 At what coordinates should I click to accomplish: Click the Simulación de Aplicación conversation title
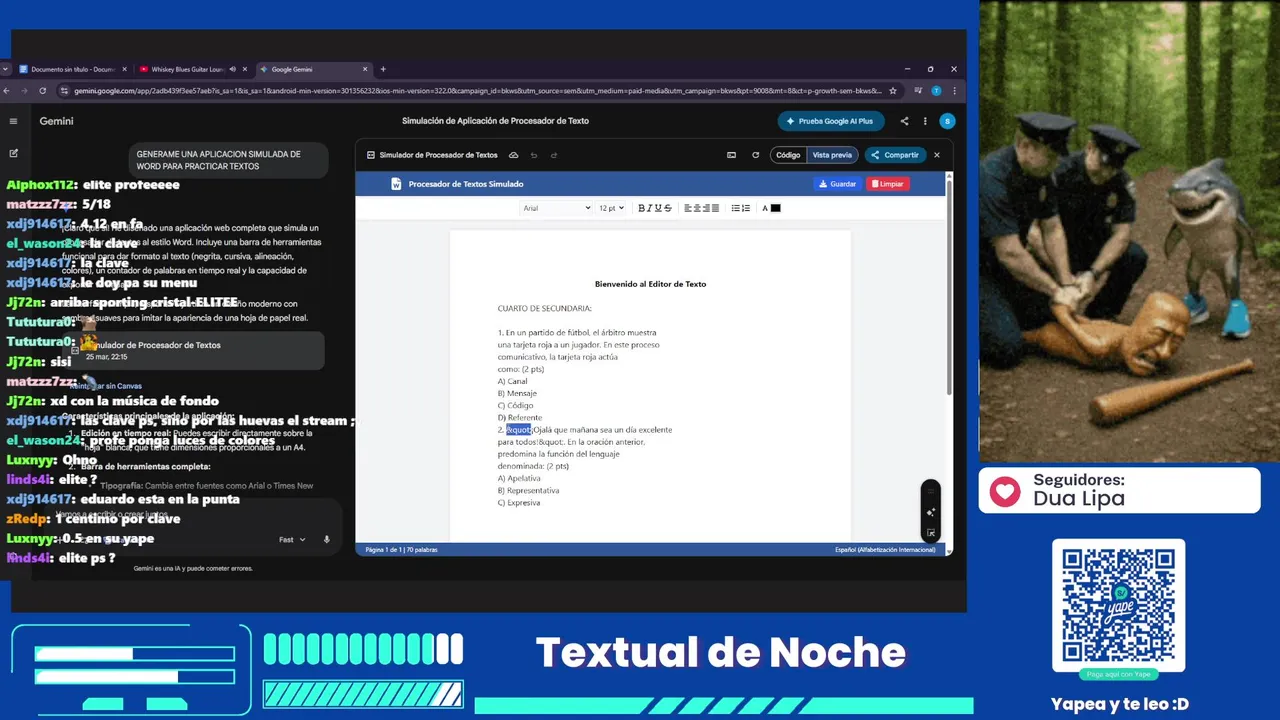pyautogui.click(x=495, y=121)
